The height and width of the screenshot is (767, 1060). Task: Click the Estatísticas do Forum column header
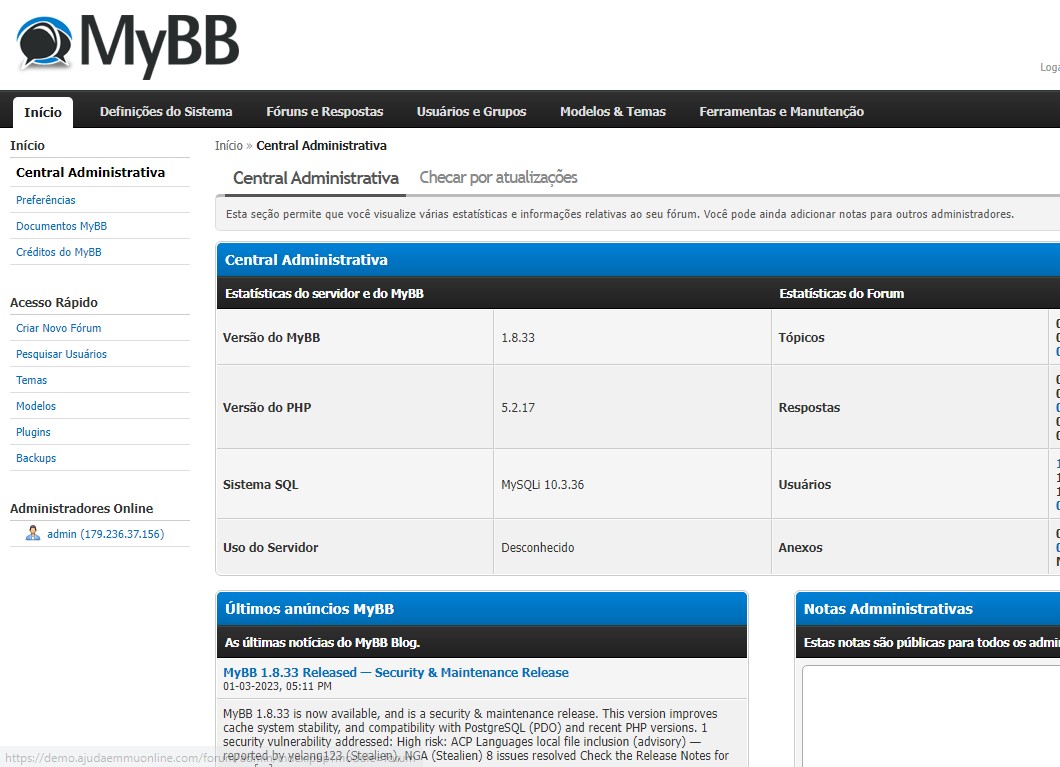(x=842, y=293)
